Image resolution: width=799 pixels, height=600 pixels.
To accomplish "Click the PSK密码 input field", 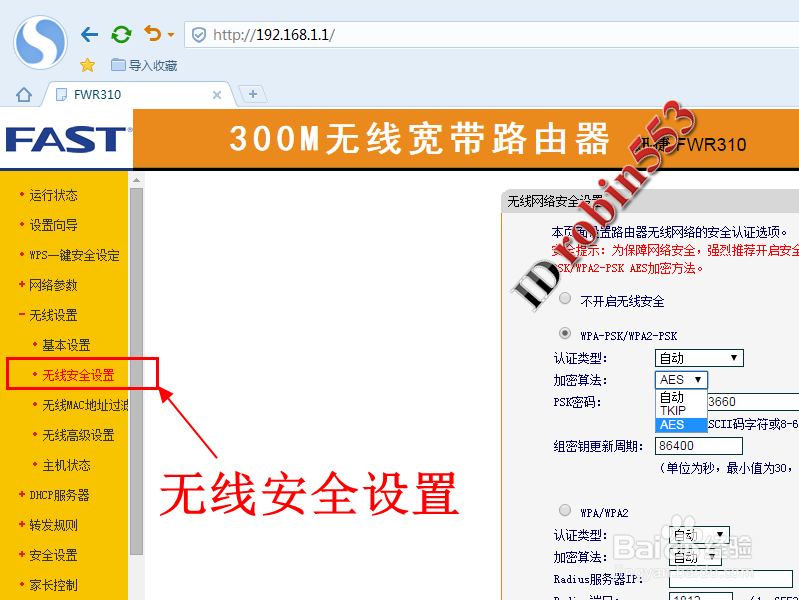I will pos(753,402).
